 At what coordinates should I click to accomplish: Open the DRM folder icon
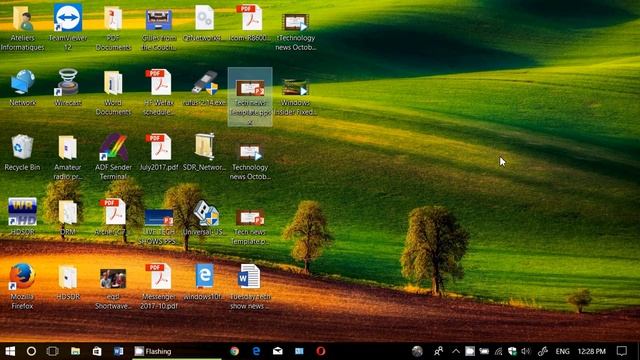tap(68, 217)
